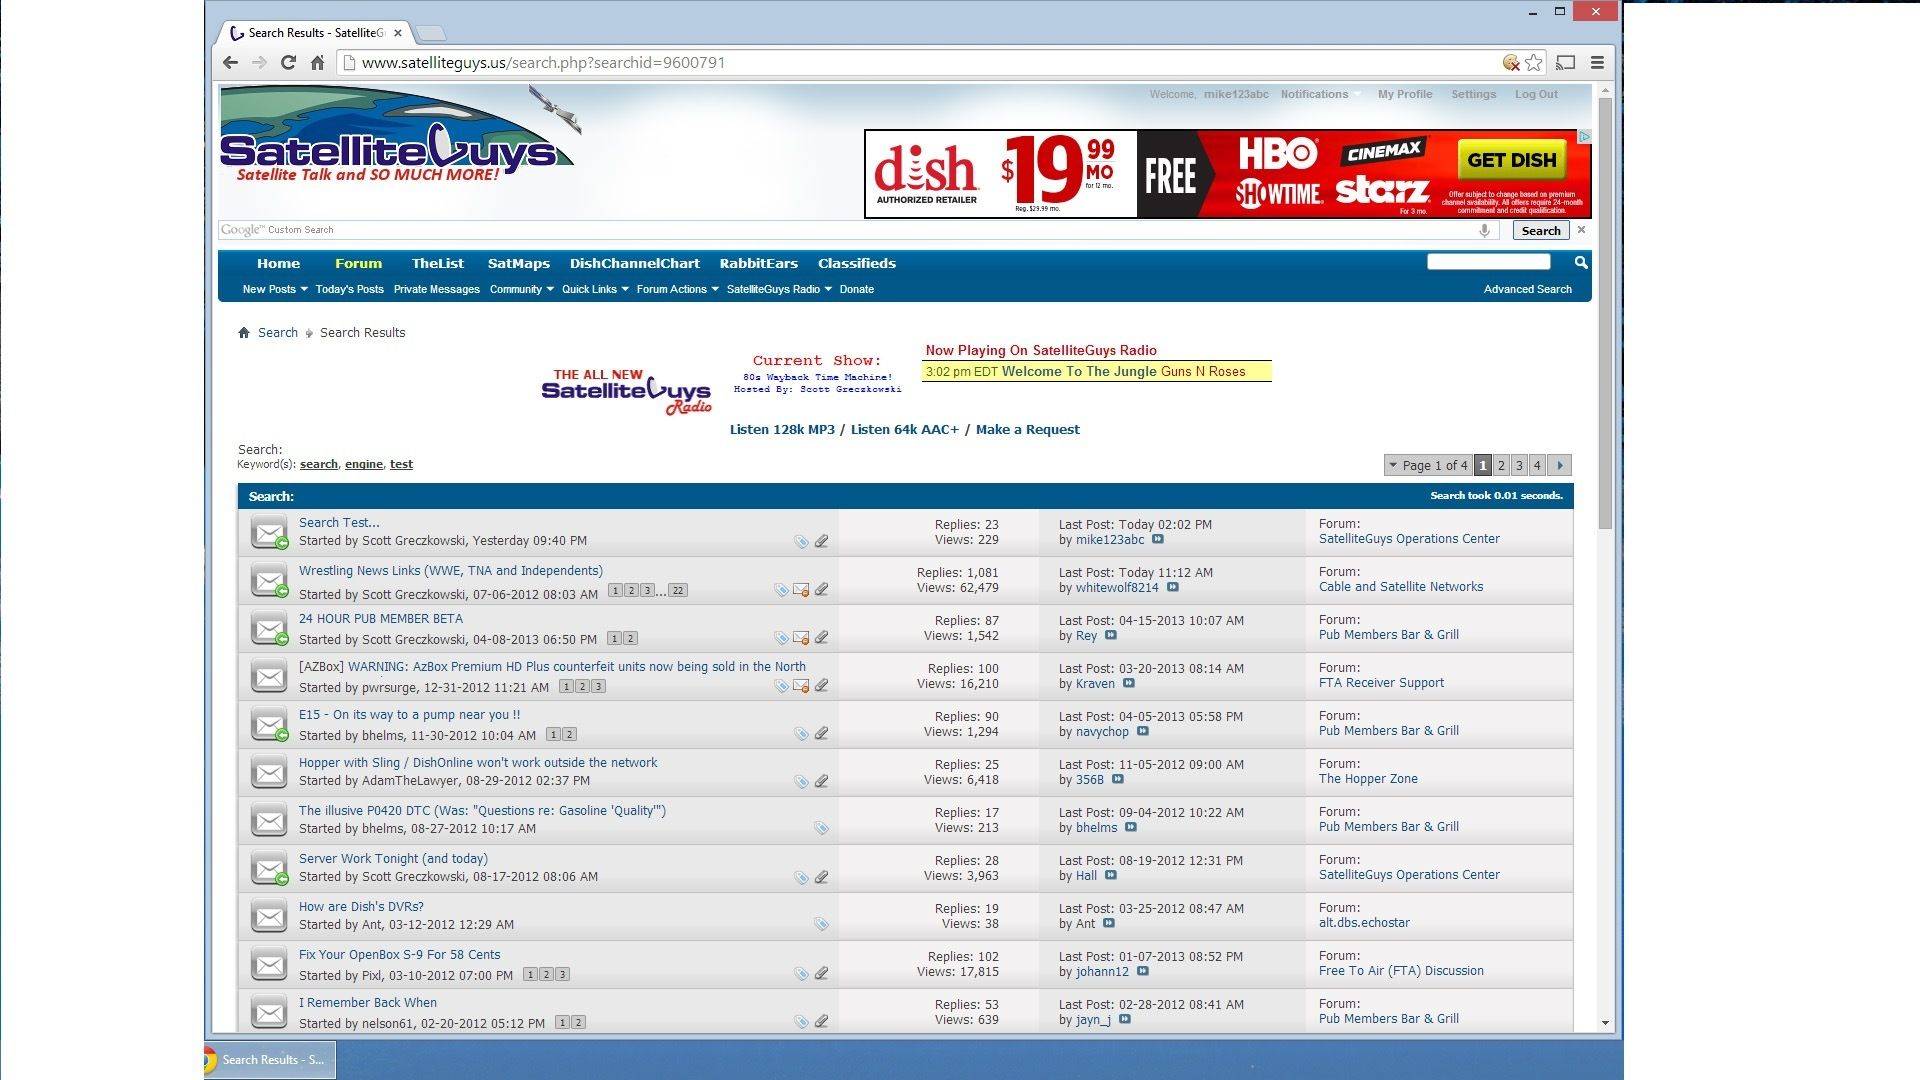Open the browser home page icon

317,62
